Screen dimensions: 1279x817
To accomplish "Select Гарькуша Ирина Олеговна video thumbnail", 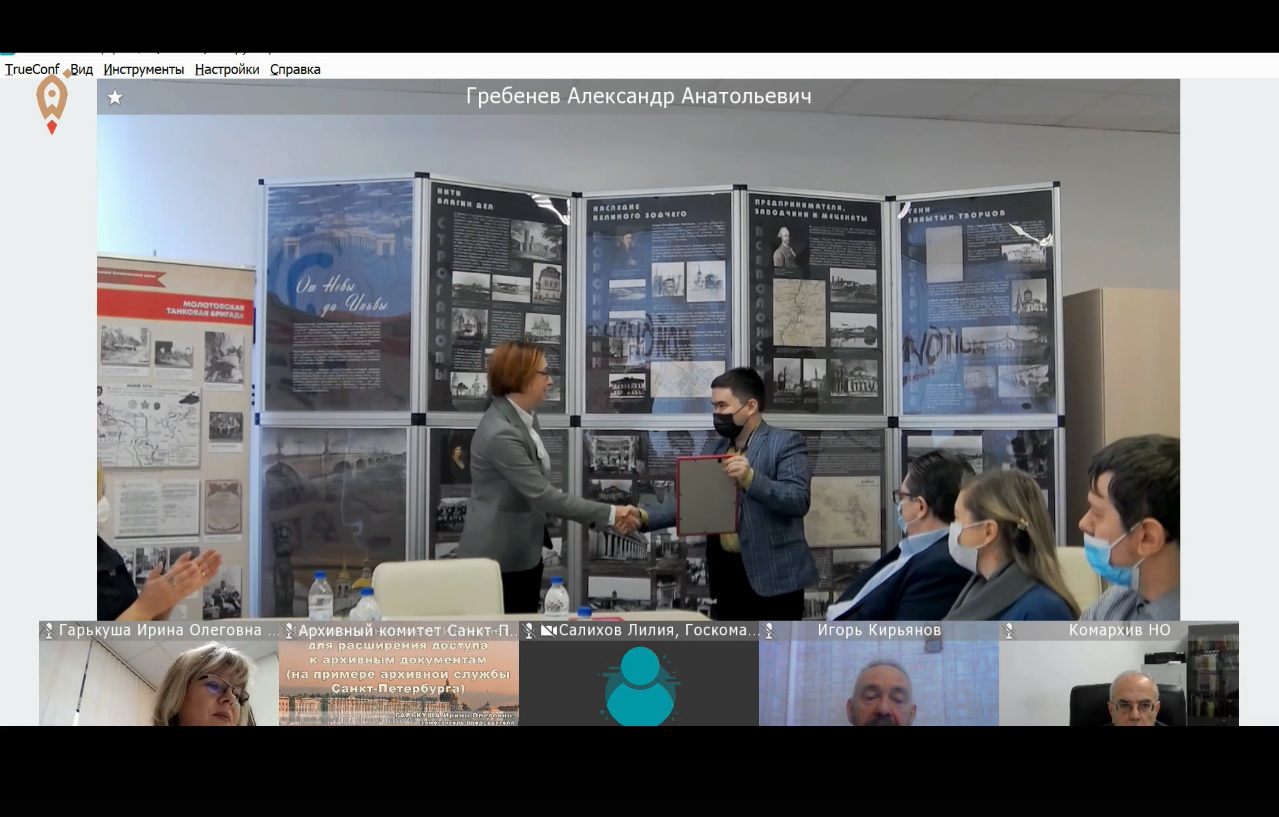I will [159, 683].
